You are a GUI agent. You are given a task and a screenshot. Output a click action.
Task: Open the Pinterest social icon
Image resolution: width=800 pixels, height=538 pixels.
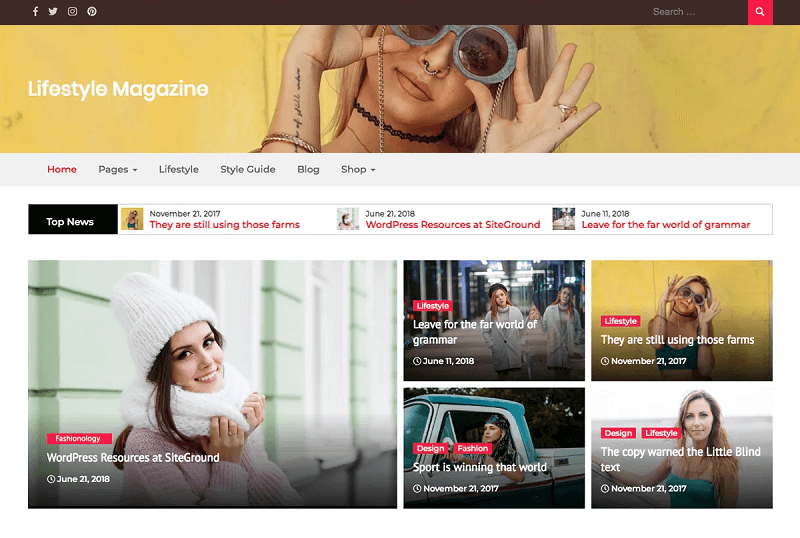pyautogui.click(x=92, y=11)
